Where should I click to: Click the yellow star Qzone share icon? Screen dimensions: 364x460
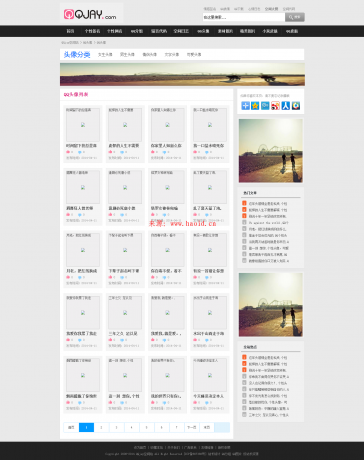(255, 106)
